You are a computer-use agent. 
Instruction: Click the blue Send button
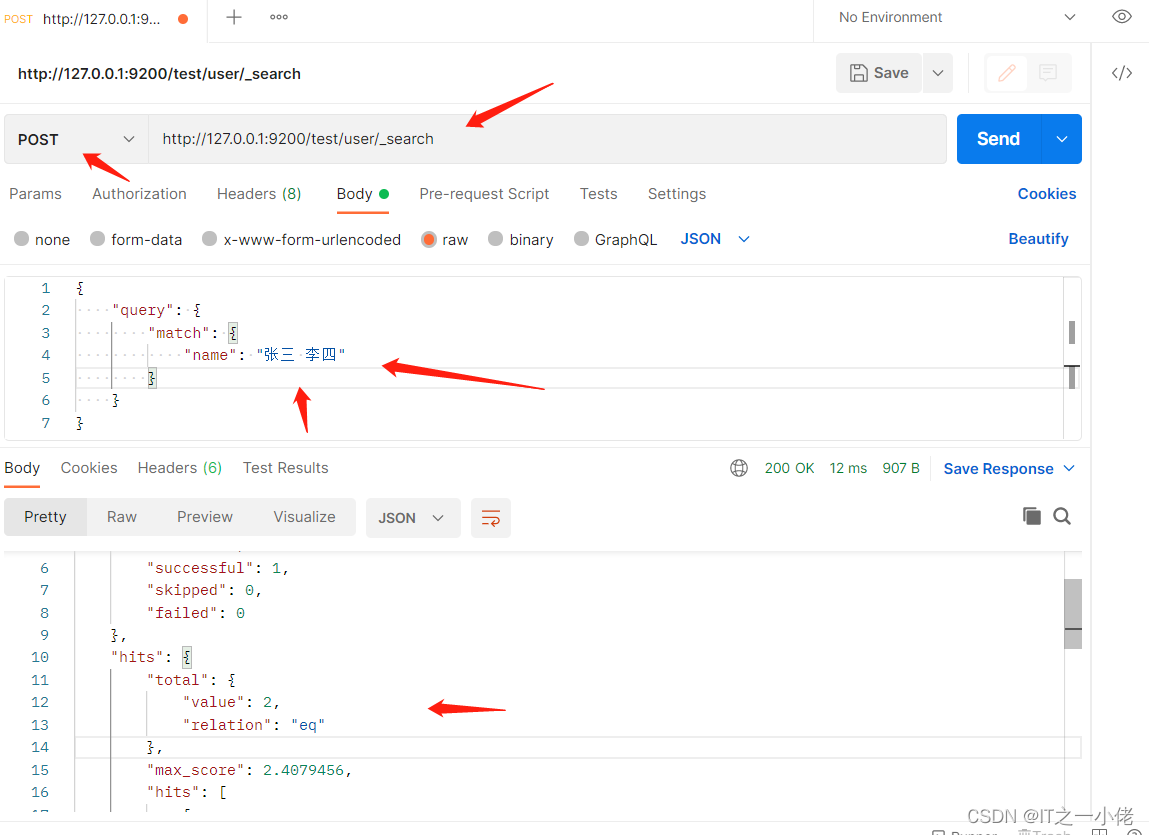point(998,139)
